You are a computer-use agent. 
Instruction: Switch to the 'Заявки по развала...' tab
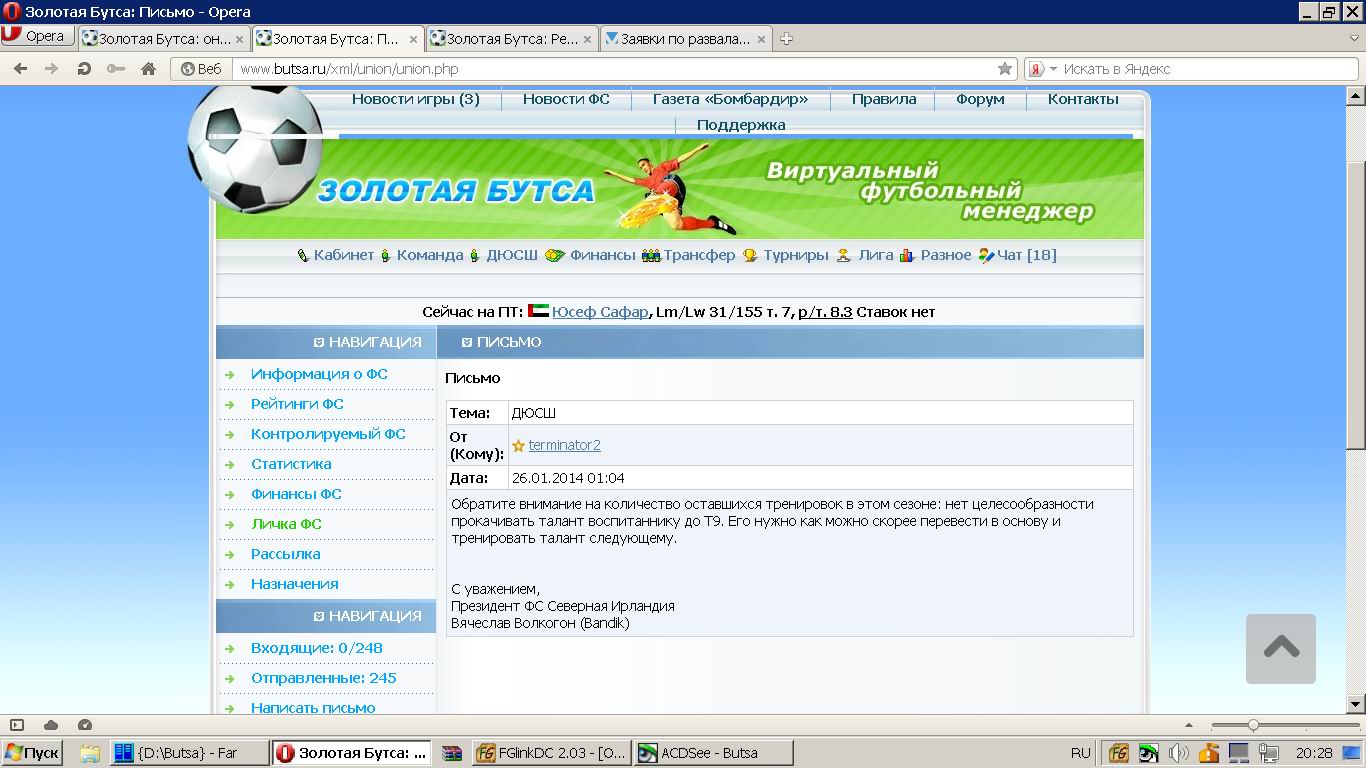pyautogui.click(x=685, y=39)
